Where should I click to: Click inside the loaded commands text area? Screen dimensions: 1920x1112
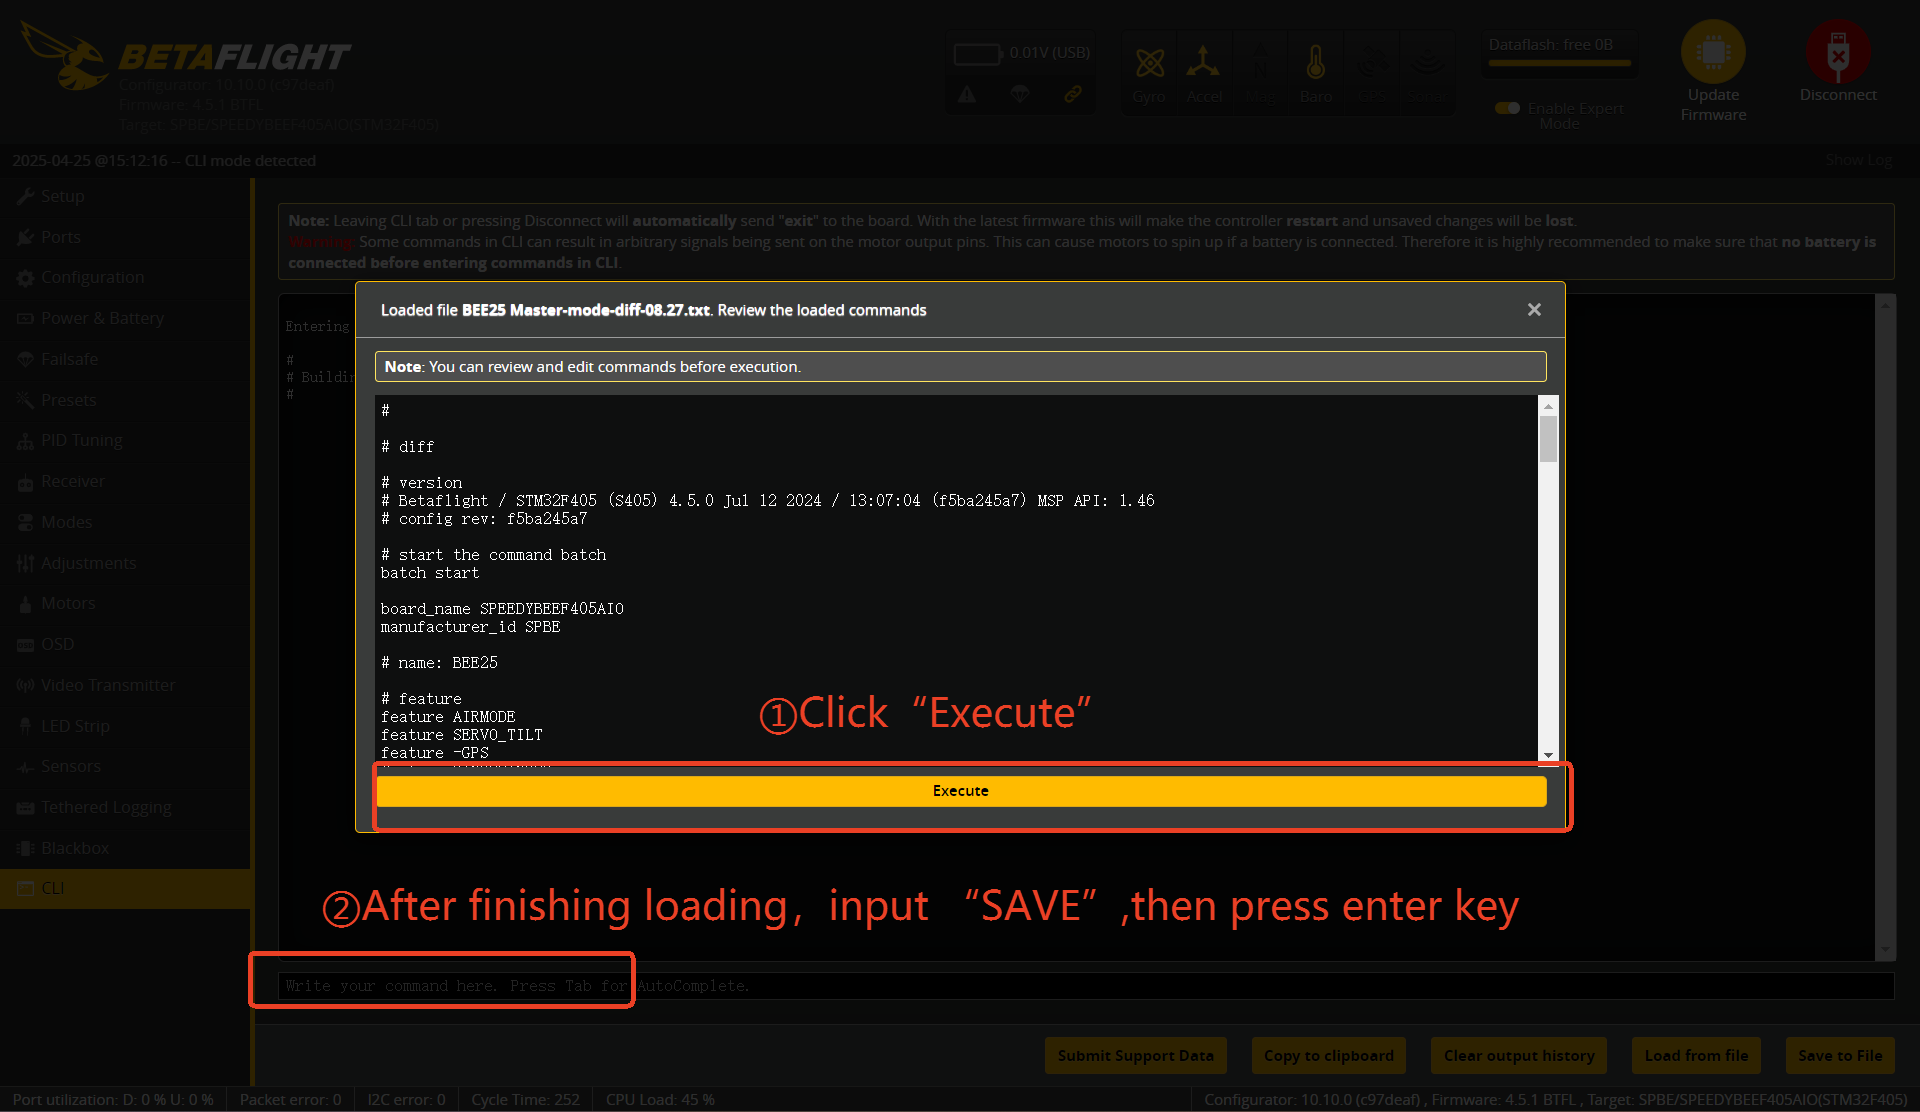click(x=957, y=580)
